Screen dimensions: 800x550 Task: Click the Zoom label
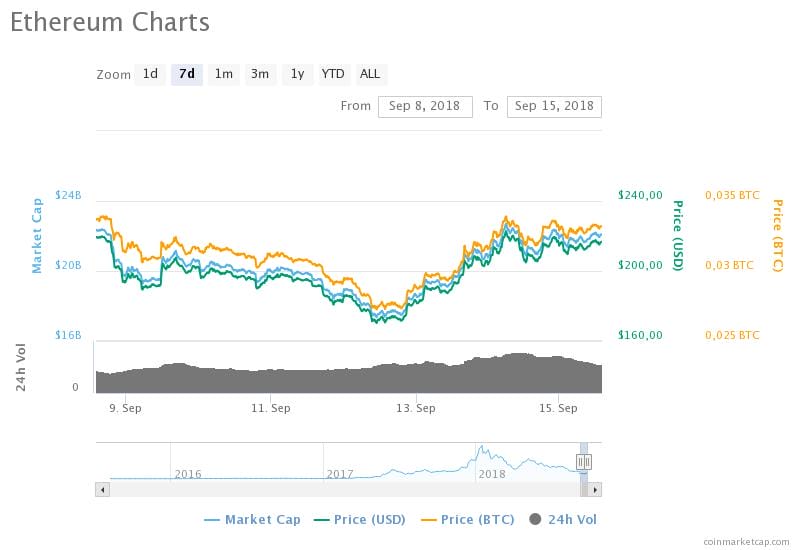pos(113,75)
